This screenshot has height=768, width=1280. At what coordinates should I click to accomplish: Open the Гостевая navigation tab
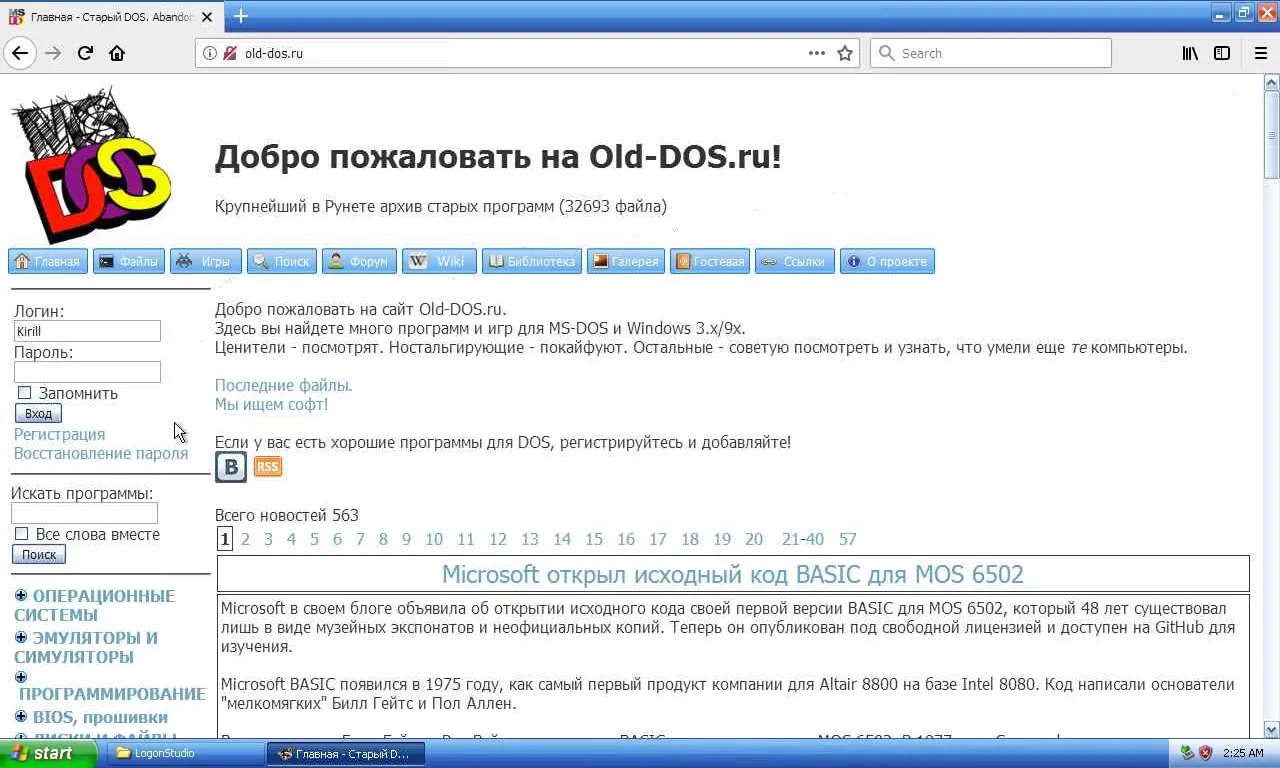click(x=710, y=261)
